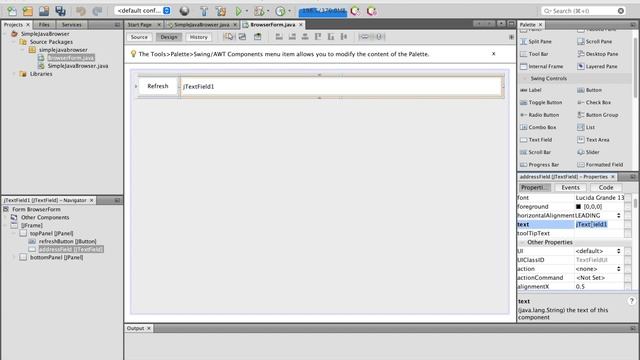Select the BrowserForm.java editor tab
640x360 pixels.
(272, 25)
